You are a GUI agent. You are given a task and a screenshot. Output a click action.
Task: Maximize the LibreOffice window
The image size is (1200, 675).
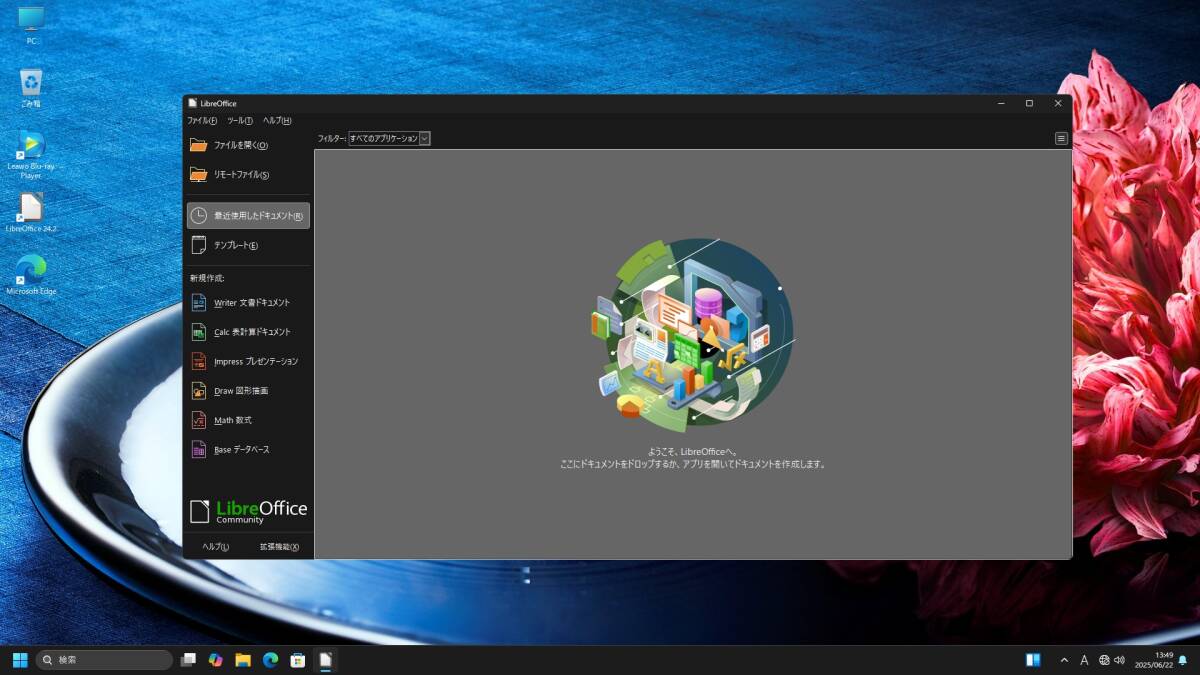coord(1029,103)
